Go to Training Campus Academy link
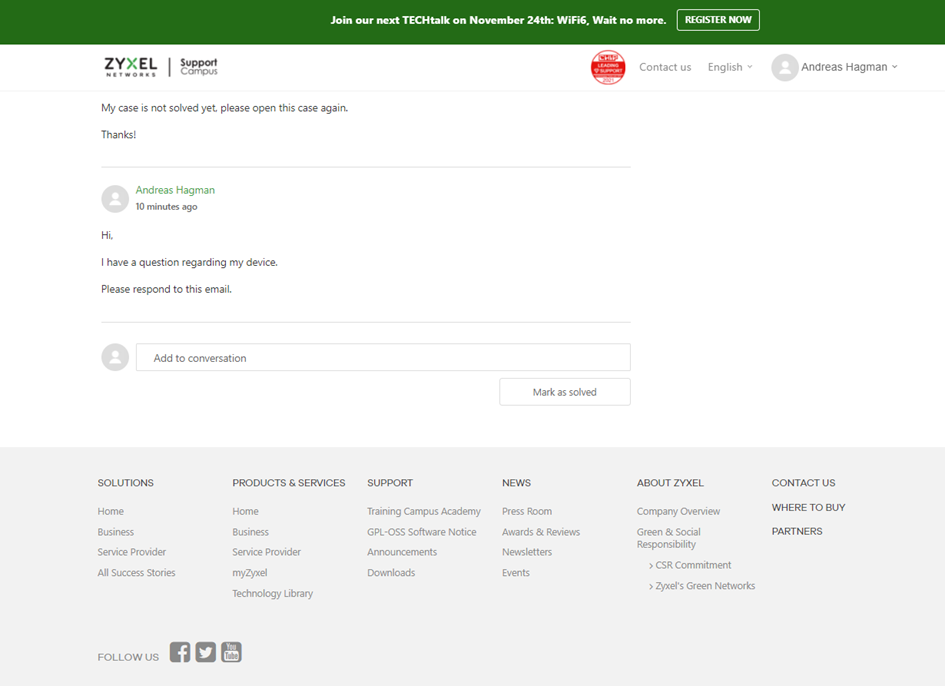945x686 pixels. pyautogui.click(x=423, y=511)
